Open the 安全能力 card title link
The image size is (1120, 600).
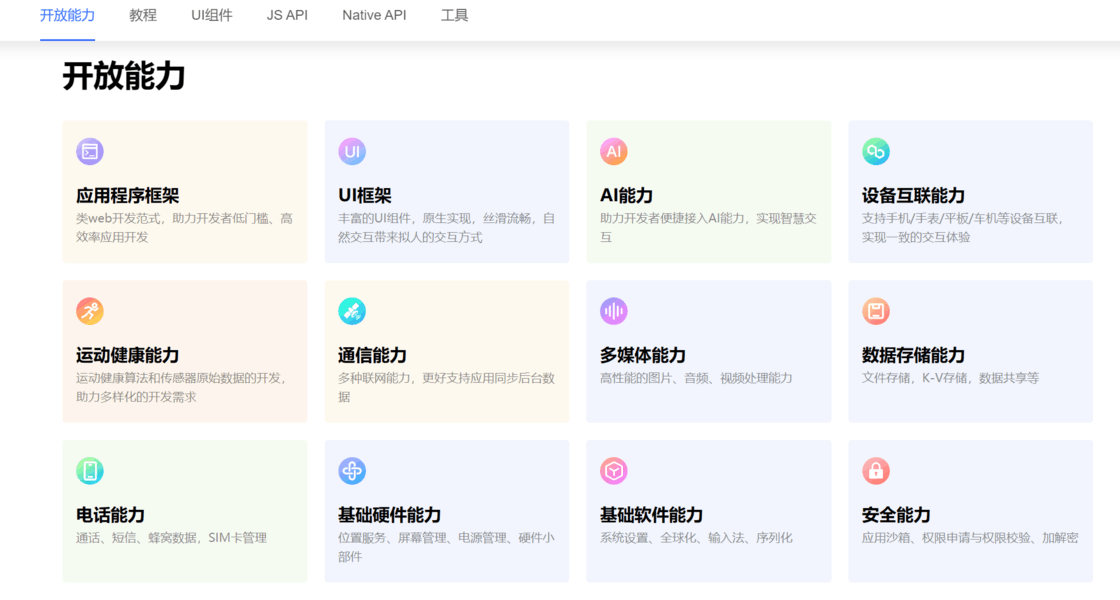896,515
